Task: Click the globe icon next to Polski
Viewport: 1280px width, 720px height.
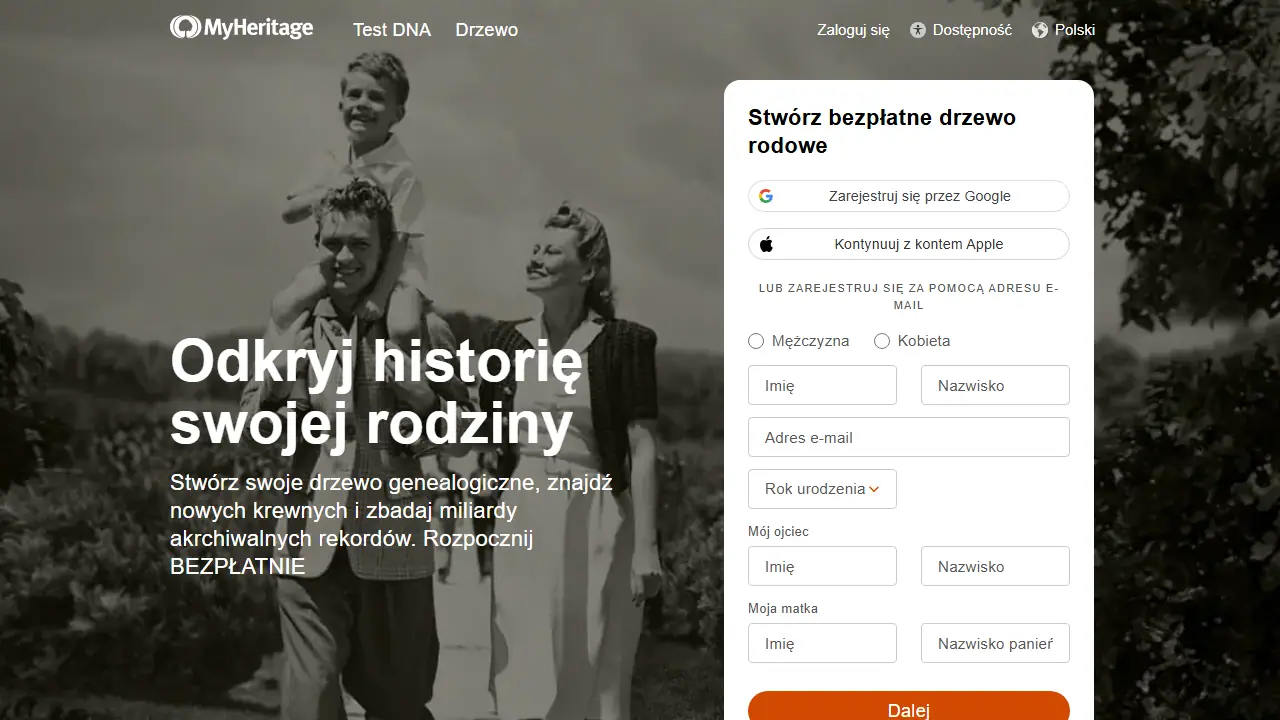Action: 1040,30
